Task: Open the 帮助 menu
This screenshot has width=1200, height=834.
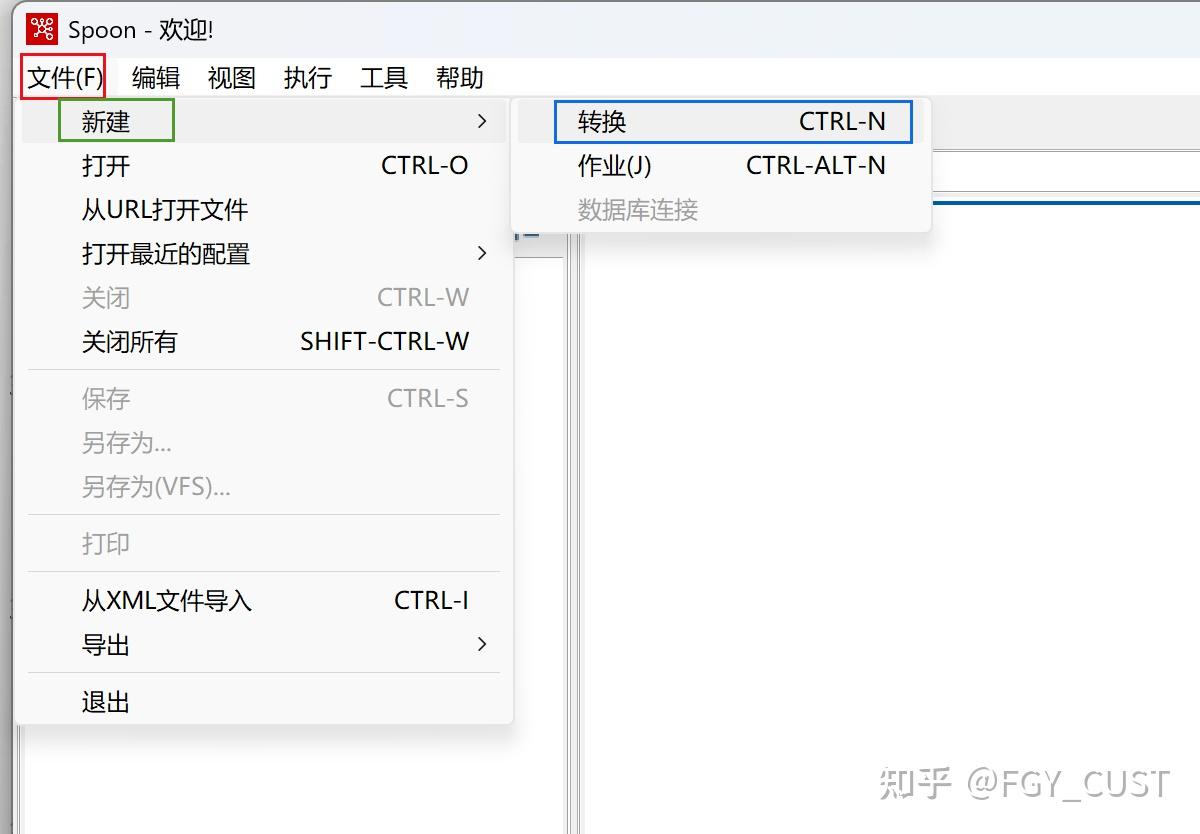Action: pos(458,77)
